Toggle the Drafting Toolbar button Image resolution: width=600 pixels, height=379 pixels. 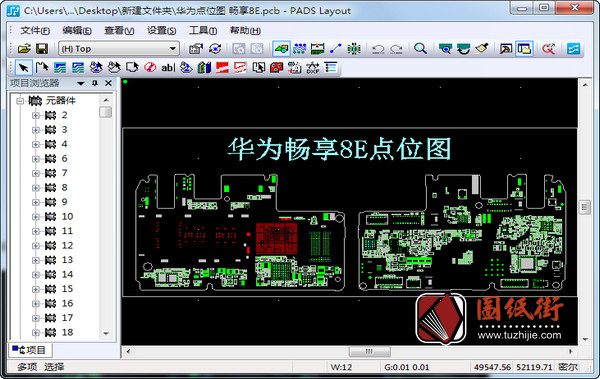(281, 49)
